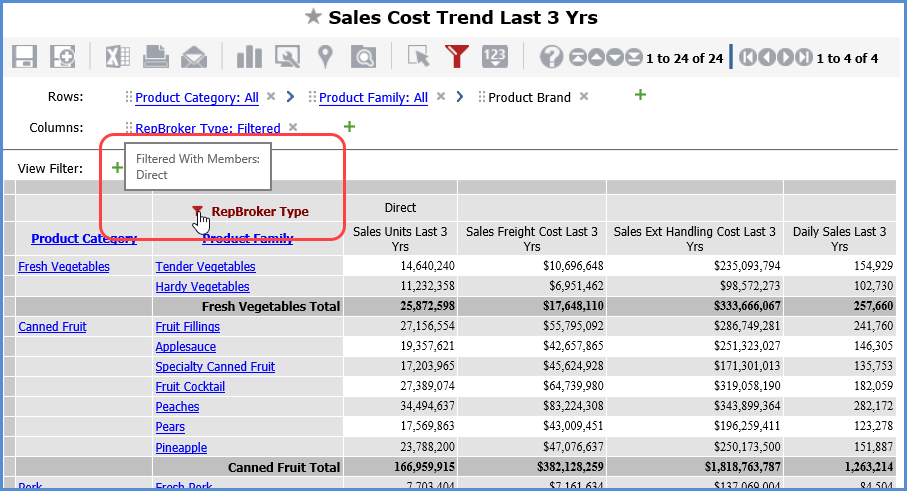
Task: Add a new dimension to Rows
Action: [x=640, y=95]
